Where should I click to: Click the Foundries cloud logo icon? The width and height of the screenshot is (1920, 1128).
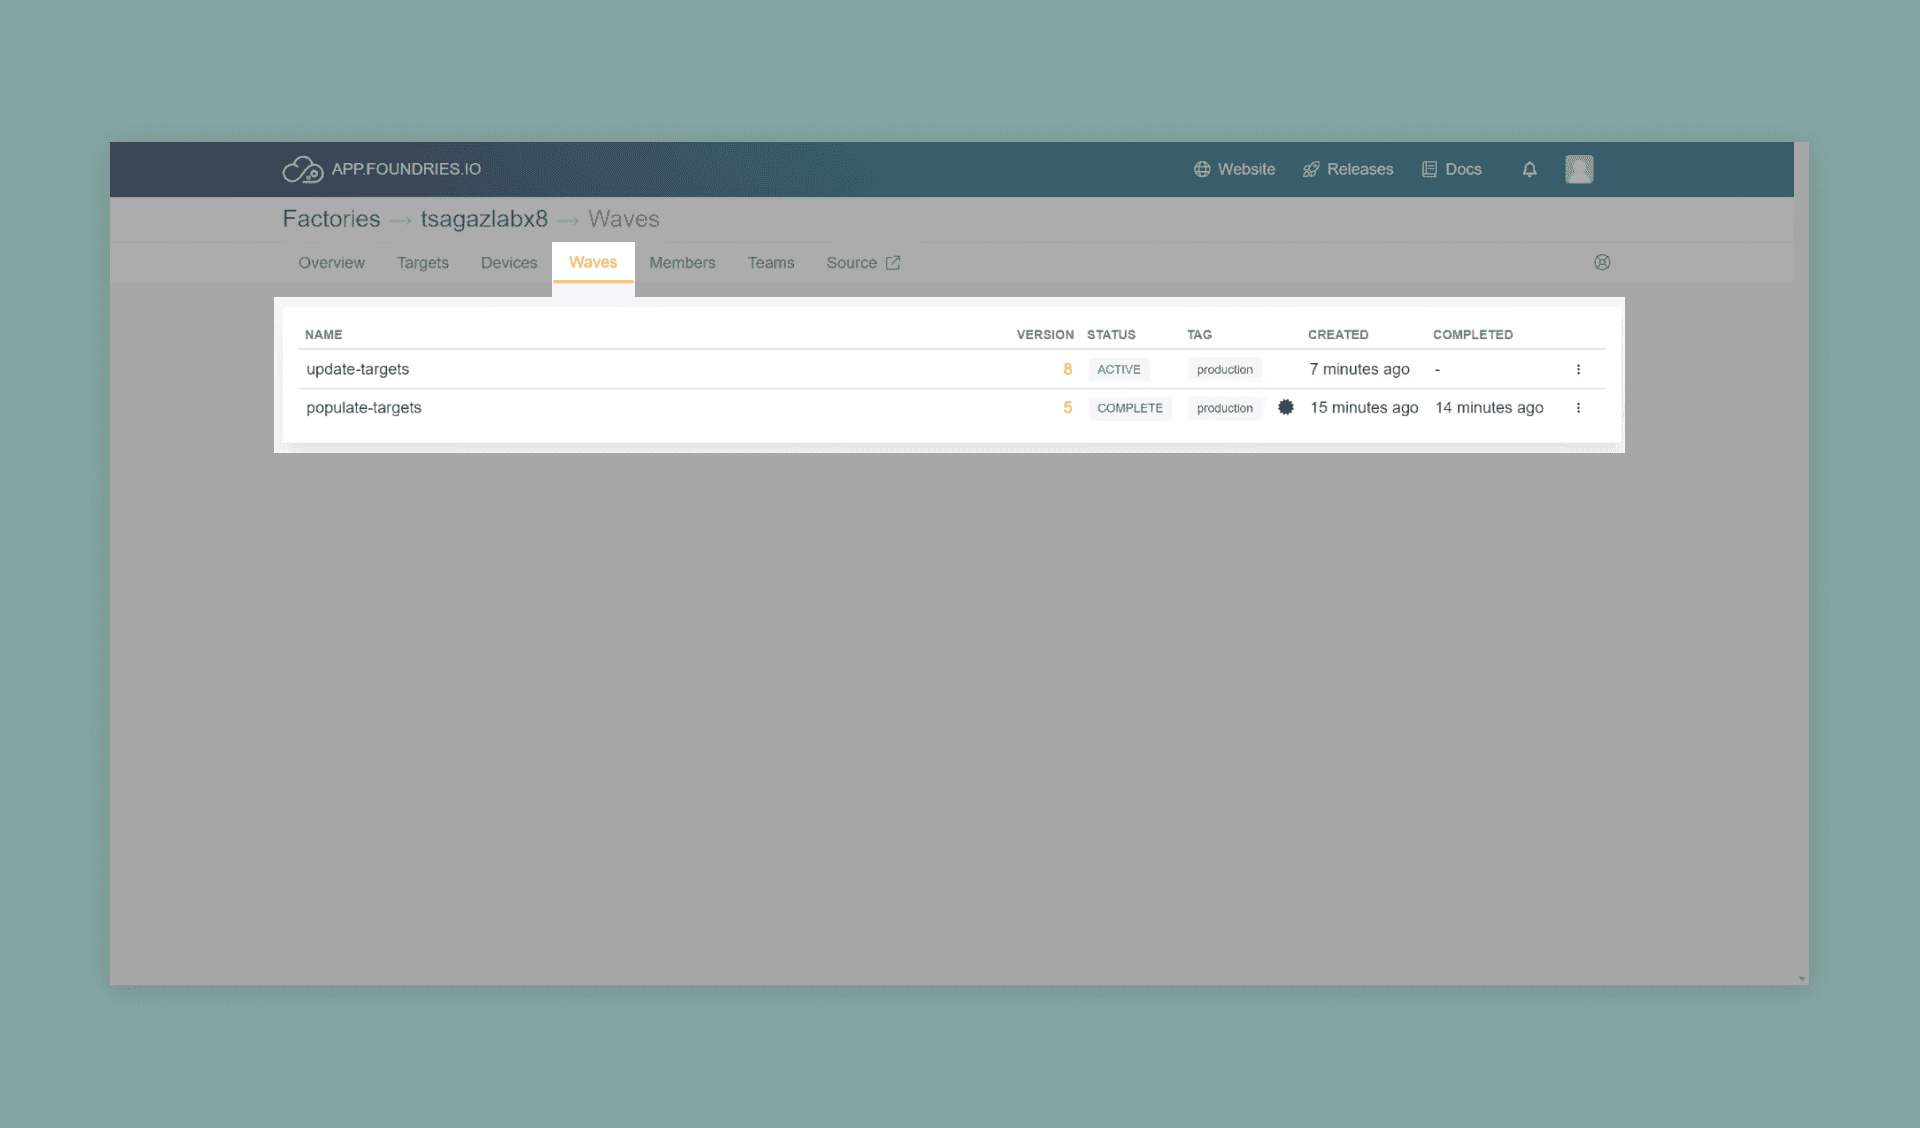[302, 170]
